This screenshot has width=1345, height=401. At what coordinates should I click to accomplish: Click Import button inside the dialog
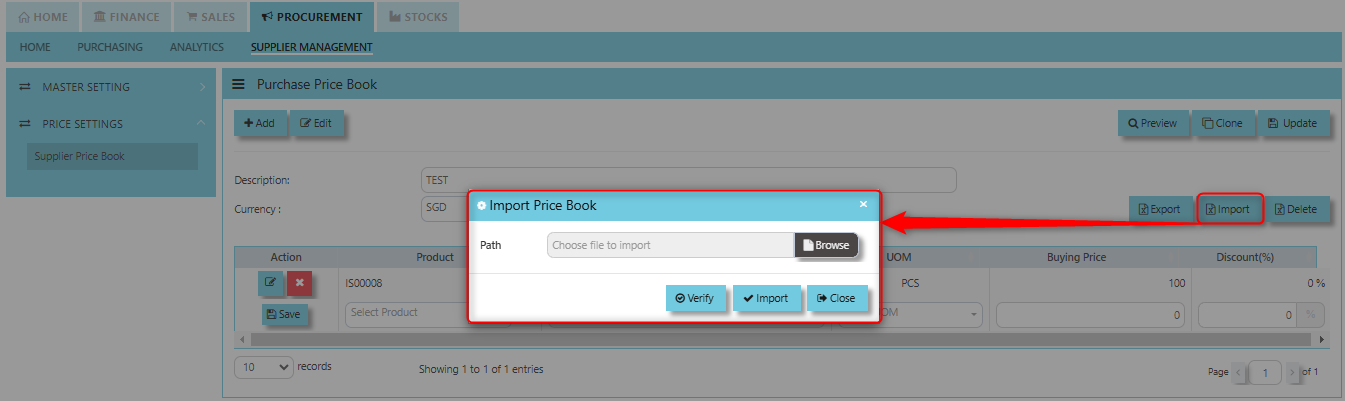pos(766,298)
